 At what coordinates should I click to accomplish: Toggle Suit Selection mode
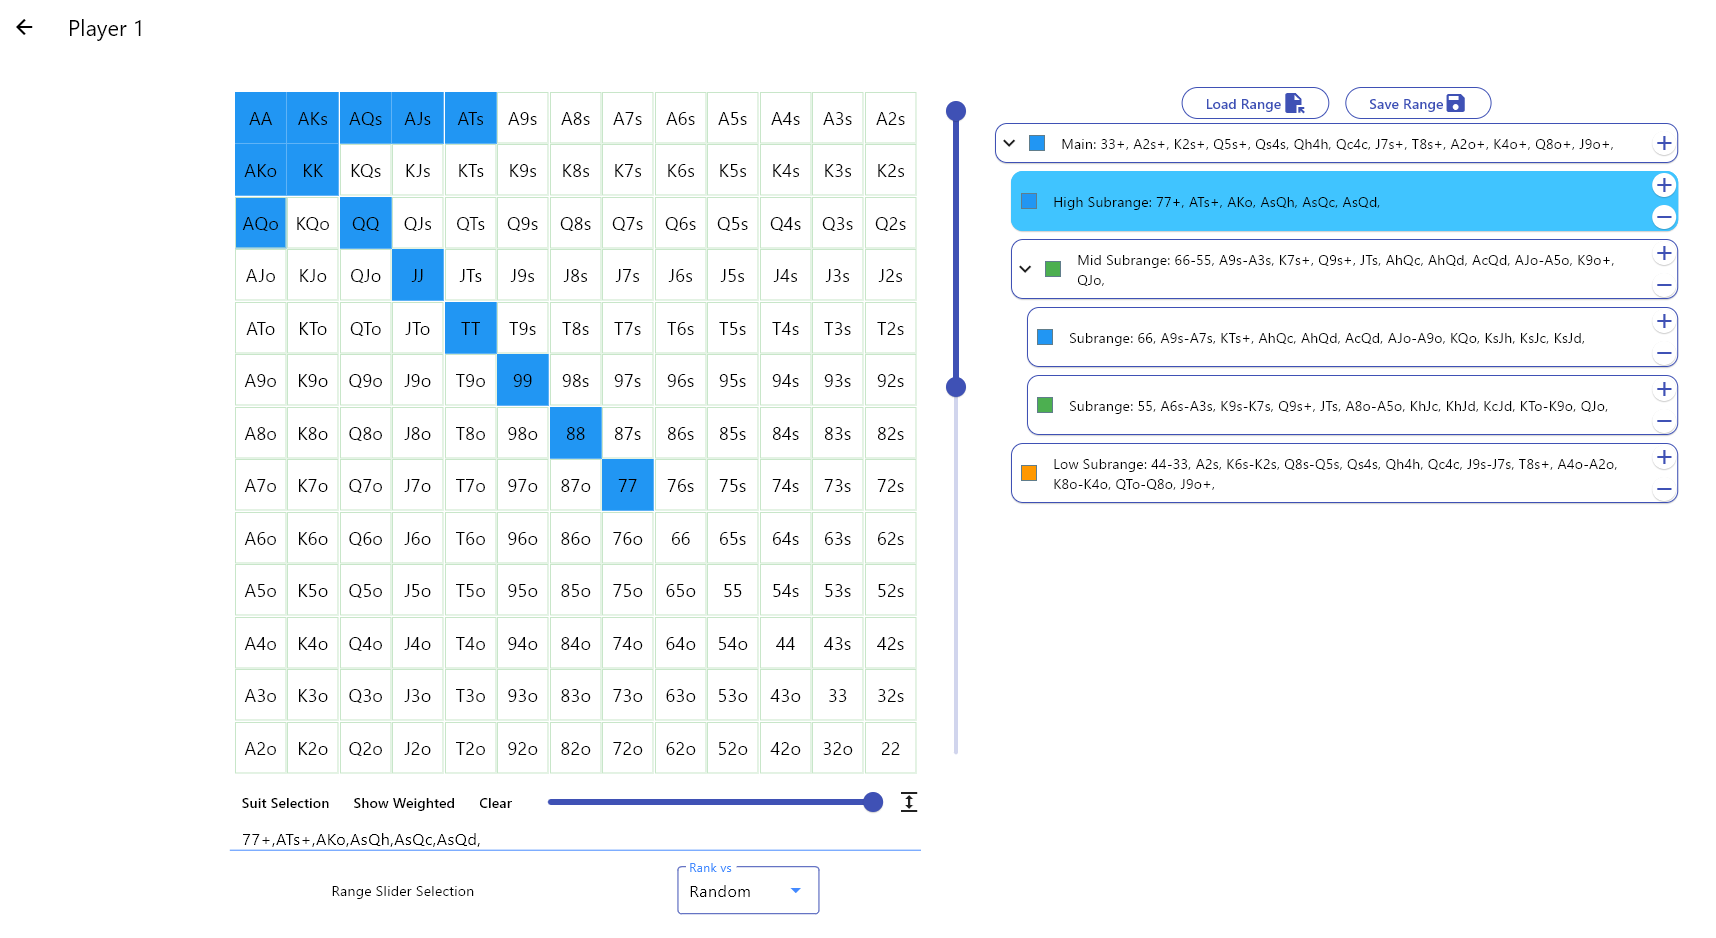click(x=285, y=803)
